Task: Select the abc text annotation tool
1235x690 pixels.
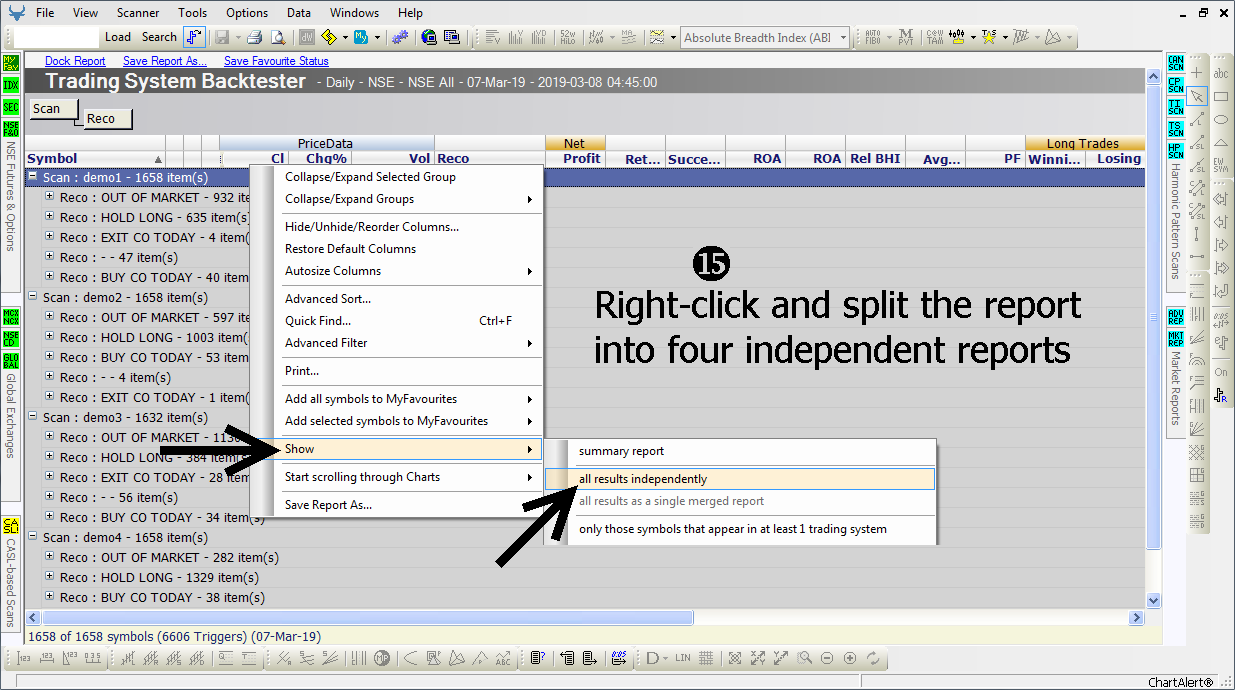Action: click(x=1221, y=73)
